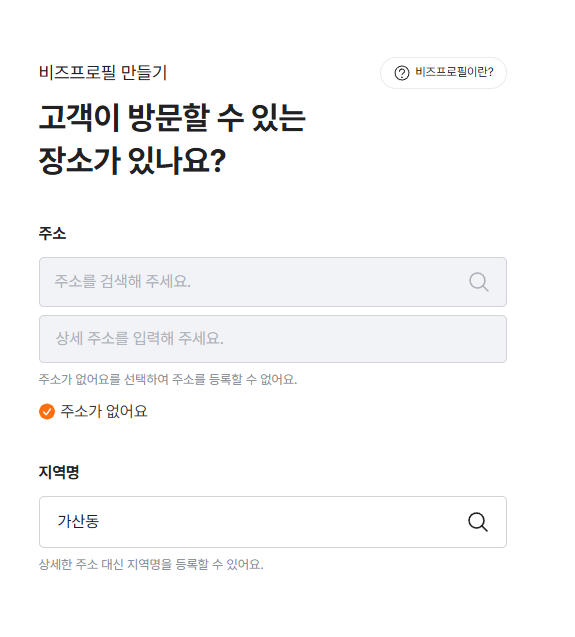Toggle via the 주소가 없어요 label text
The image size is (575, 637).
click(x=104, y=411)
